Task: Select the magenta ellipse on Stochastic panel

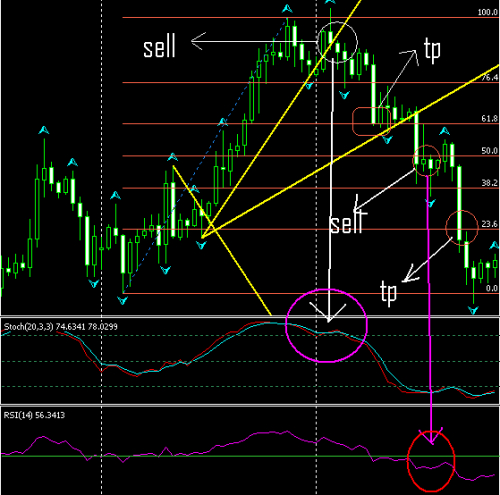Action: coord(326,326)
